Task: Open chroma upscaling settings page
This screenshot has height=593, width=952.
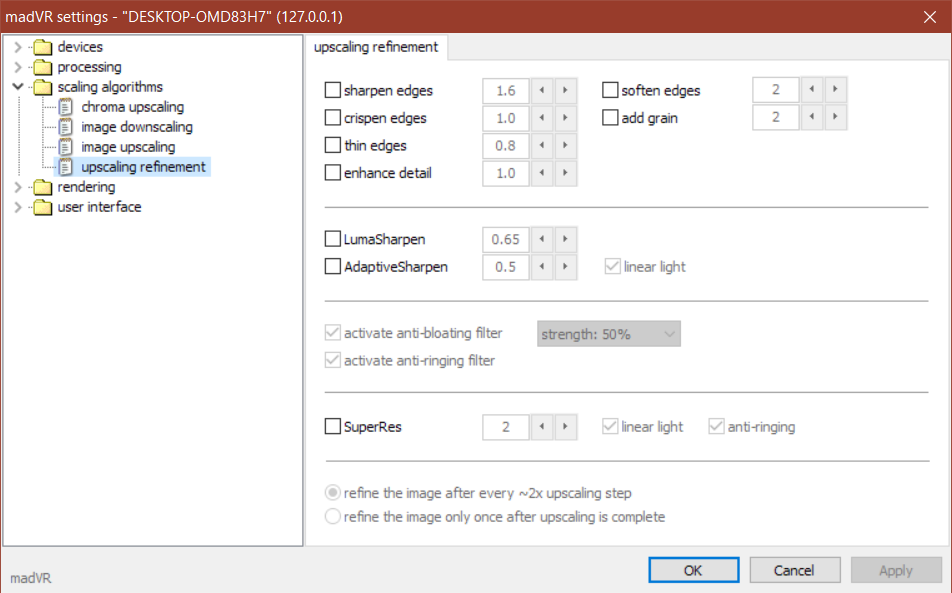Action: pos(132,107)
